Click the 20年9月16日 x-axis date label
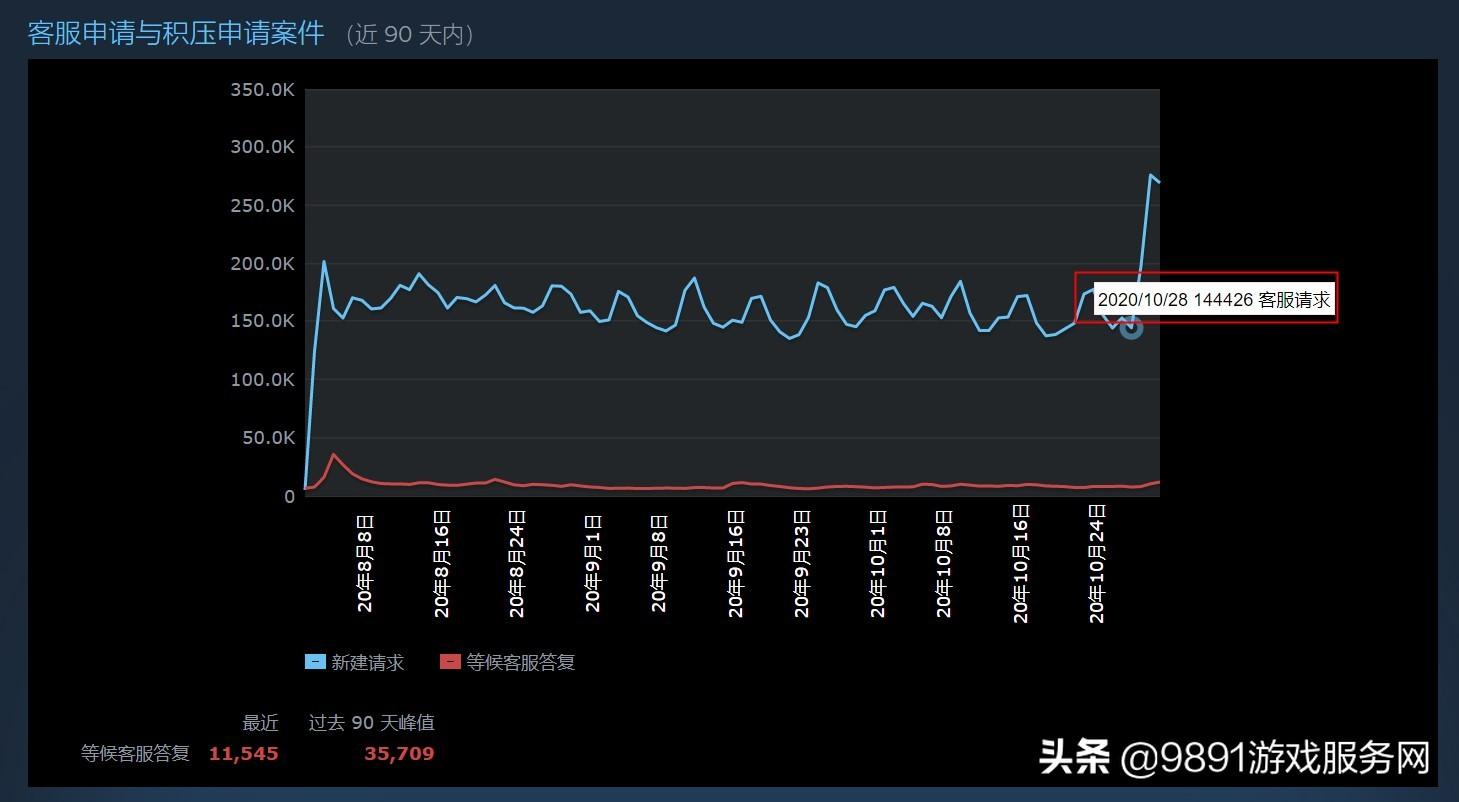The height and width of the screenshot is (802, 1459). [736, 564]
